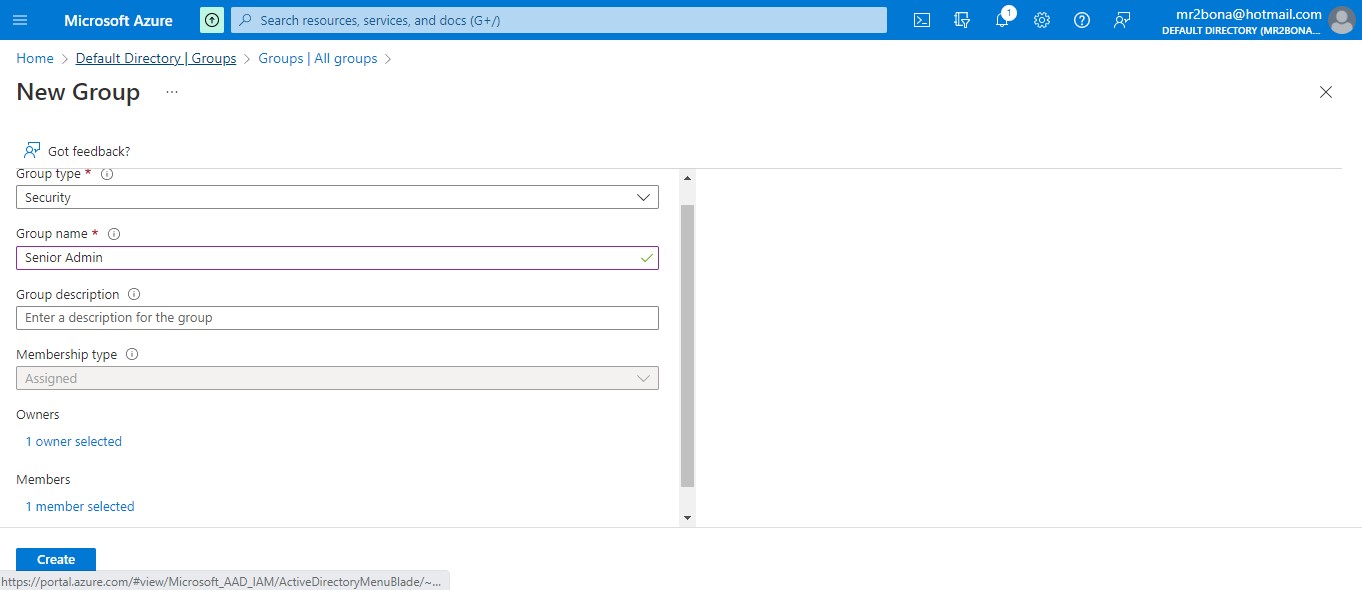Open the portal hamburger menu
This screenshot has height=590, width=1362.
tap(20, 20)
